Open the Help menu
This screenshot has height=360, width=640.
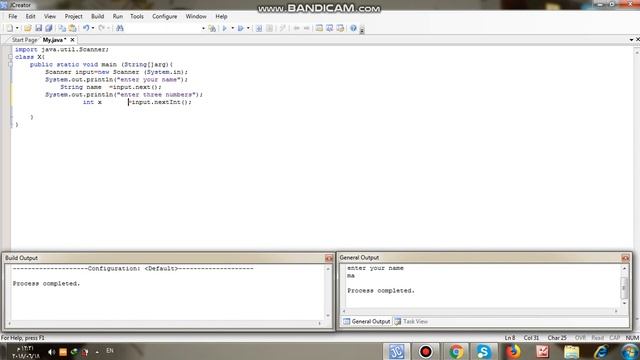(x=221, y=16)
